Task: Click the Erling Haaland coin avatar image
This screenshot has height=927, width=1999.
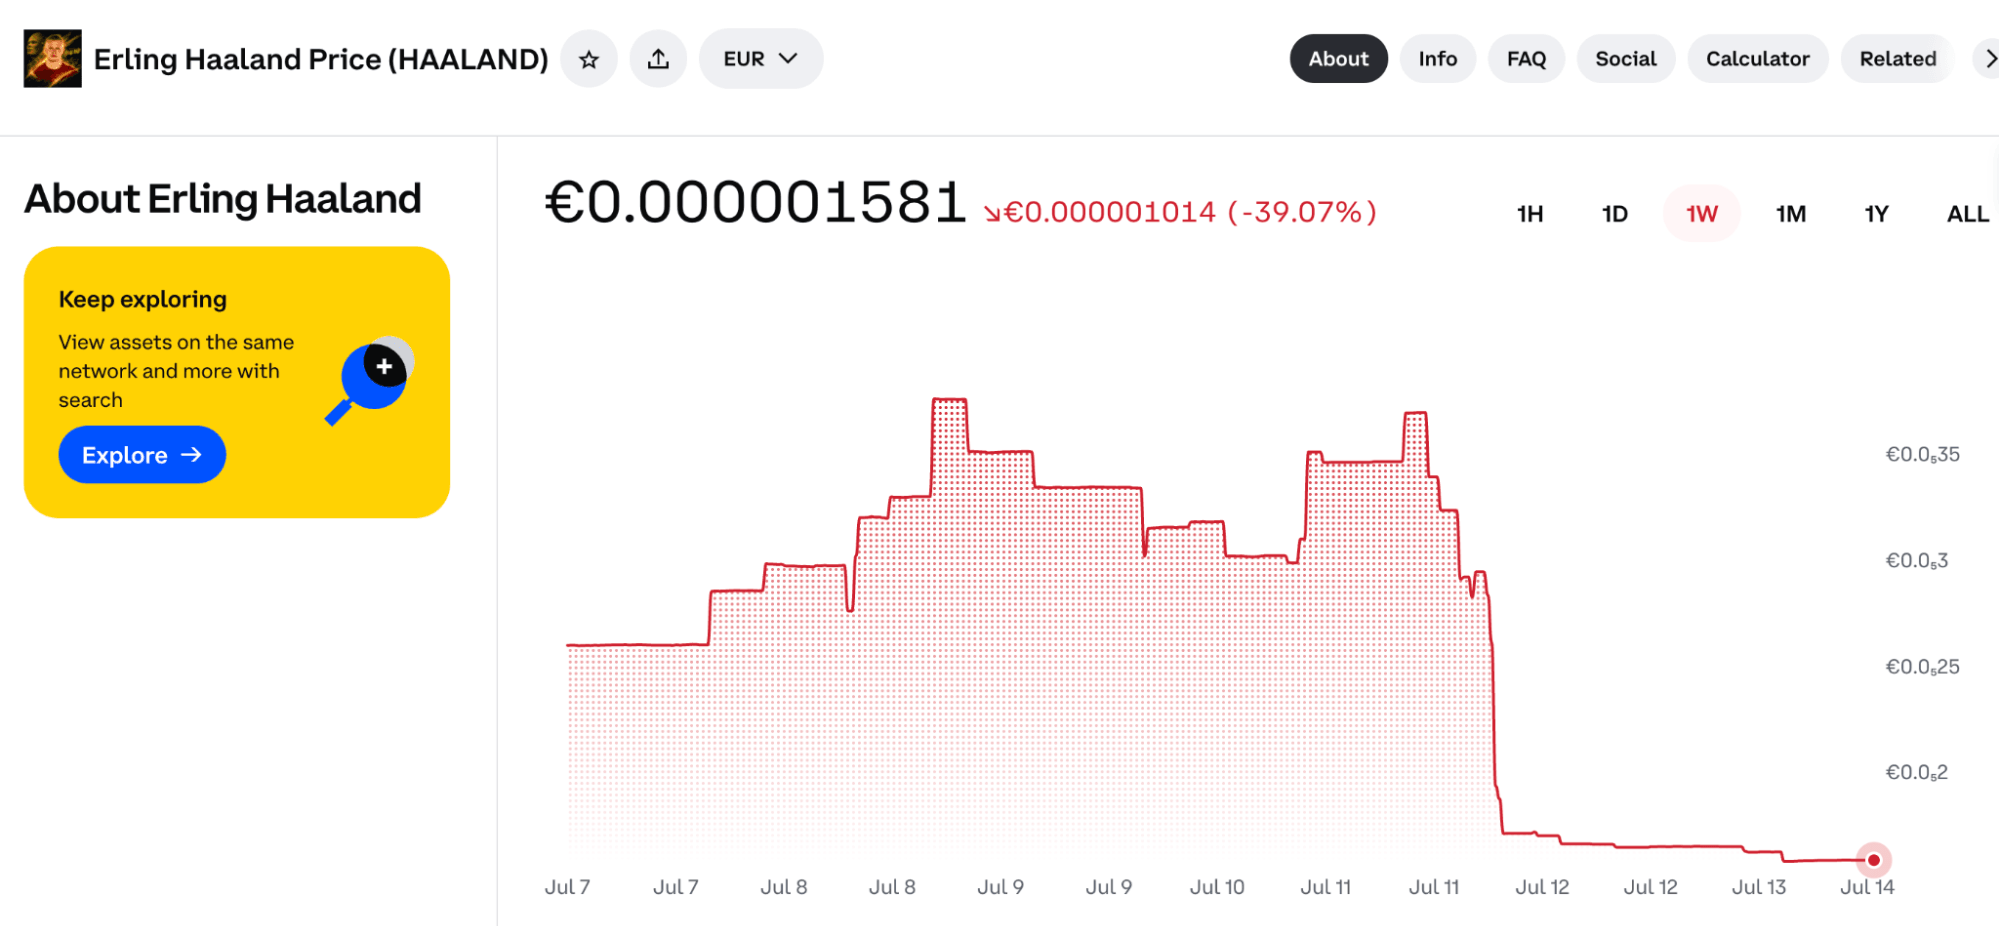Action: coord(53,59)
